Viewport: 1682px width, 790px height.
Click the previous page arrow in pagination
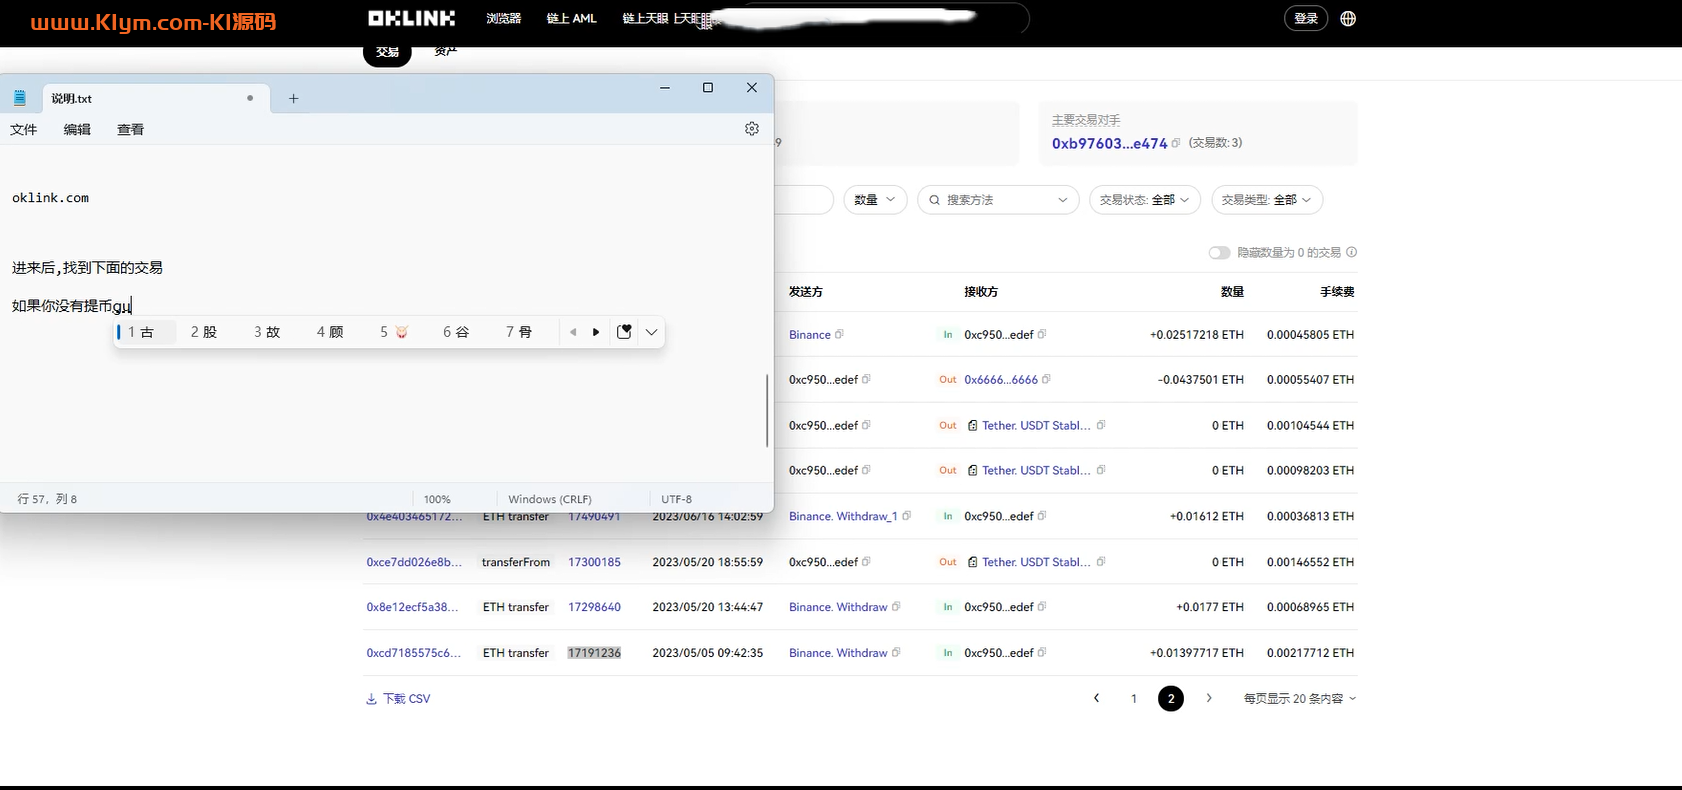[x=1096, y=698]
